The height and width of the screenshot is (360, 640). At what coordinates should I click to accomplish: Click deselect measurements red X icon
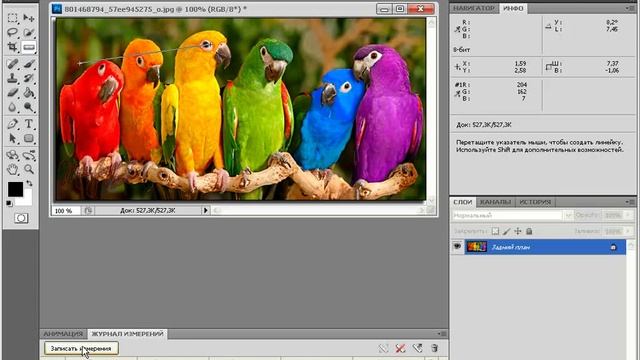tap(400, 348)
